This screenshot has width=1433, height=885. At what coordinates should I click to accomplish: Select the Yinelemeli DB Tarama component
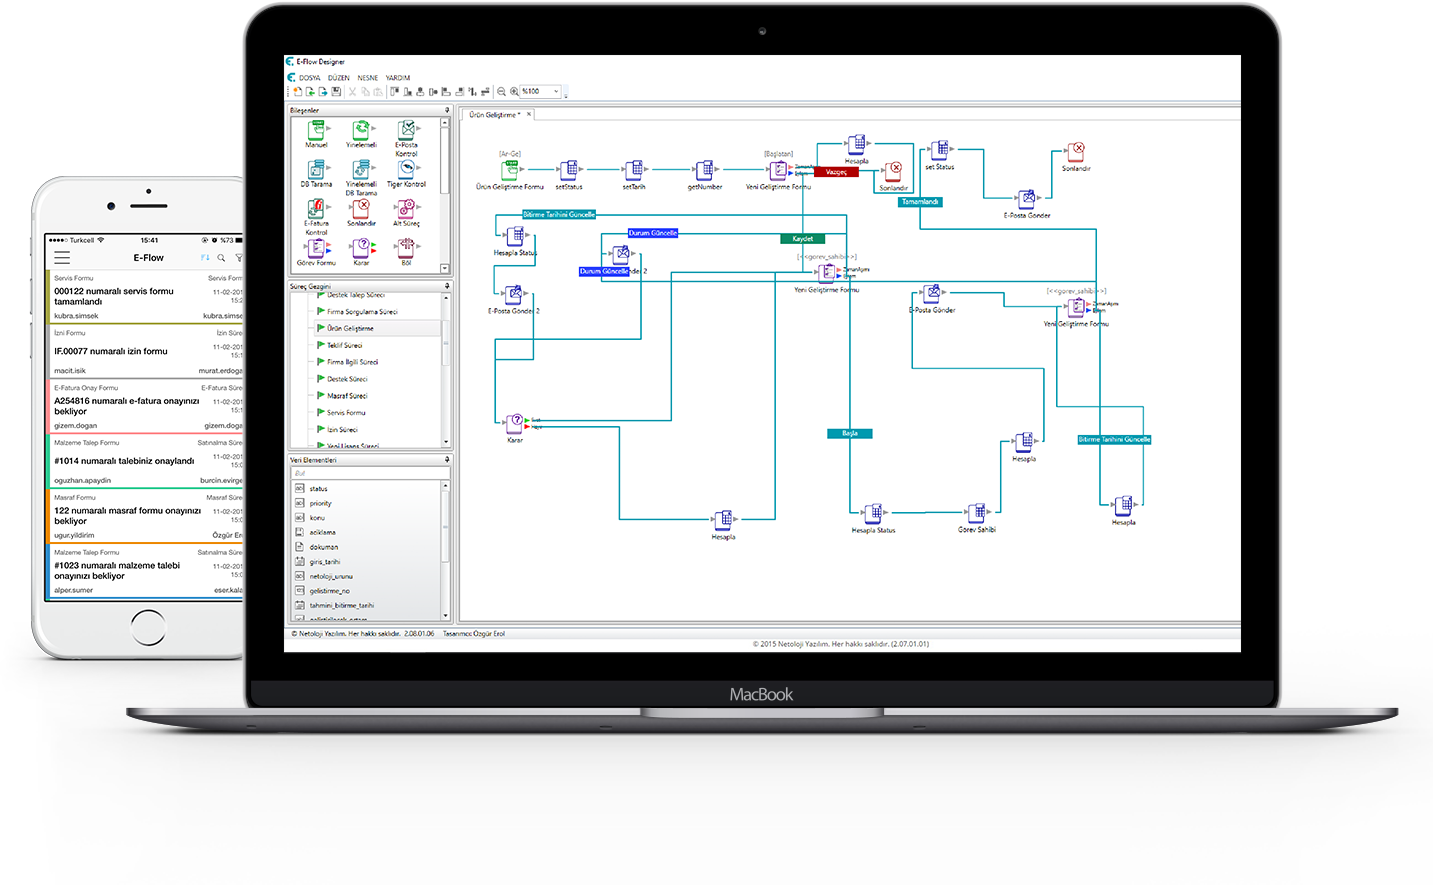361,177
